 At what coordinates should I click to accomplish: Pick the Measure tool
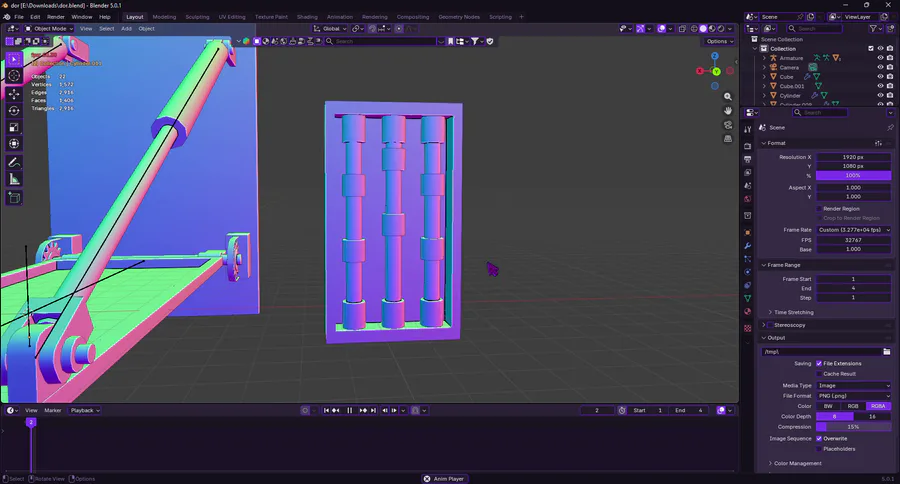pos(14,180)
